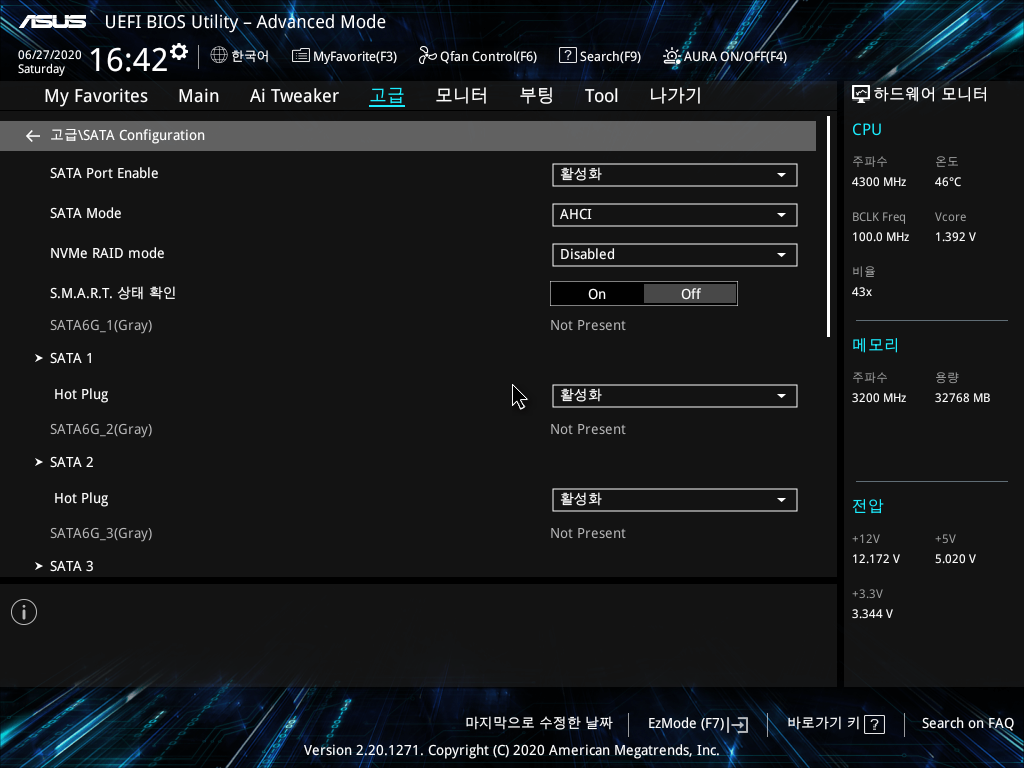
Task: Open Qfan Control fan icon
Action: [x=428, y=56]
